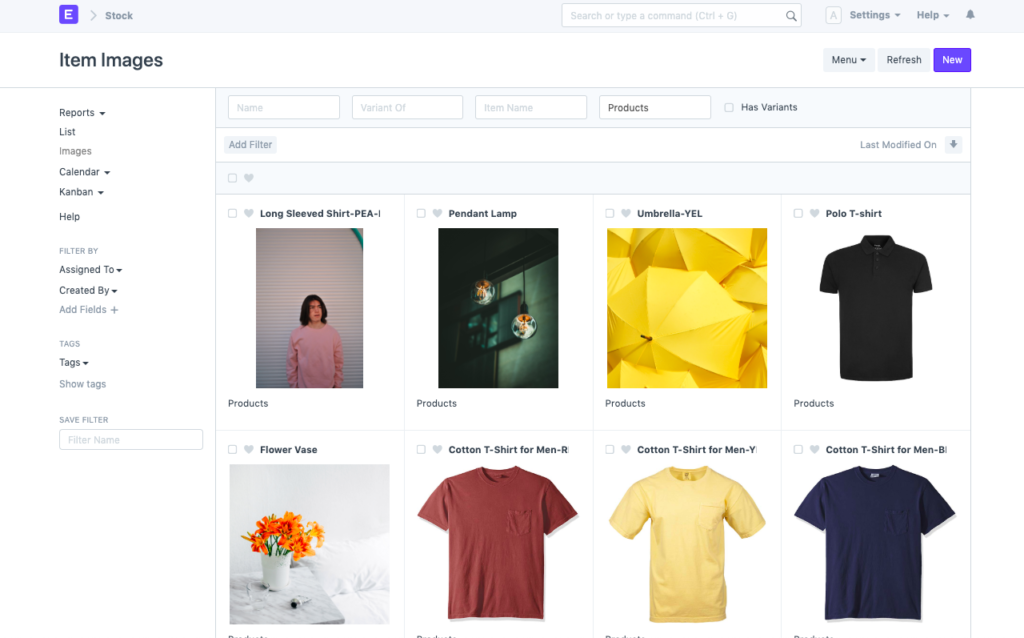
Task: Click the Add Fields plus icon
Action: [x=114, y=310]
